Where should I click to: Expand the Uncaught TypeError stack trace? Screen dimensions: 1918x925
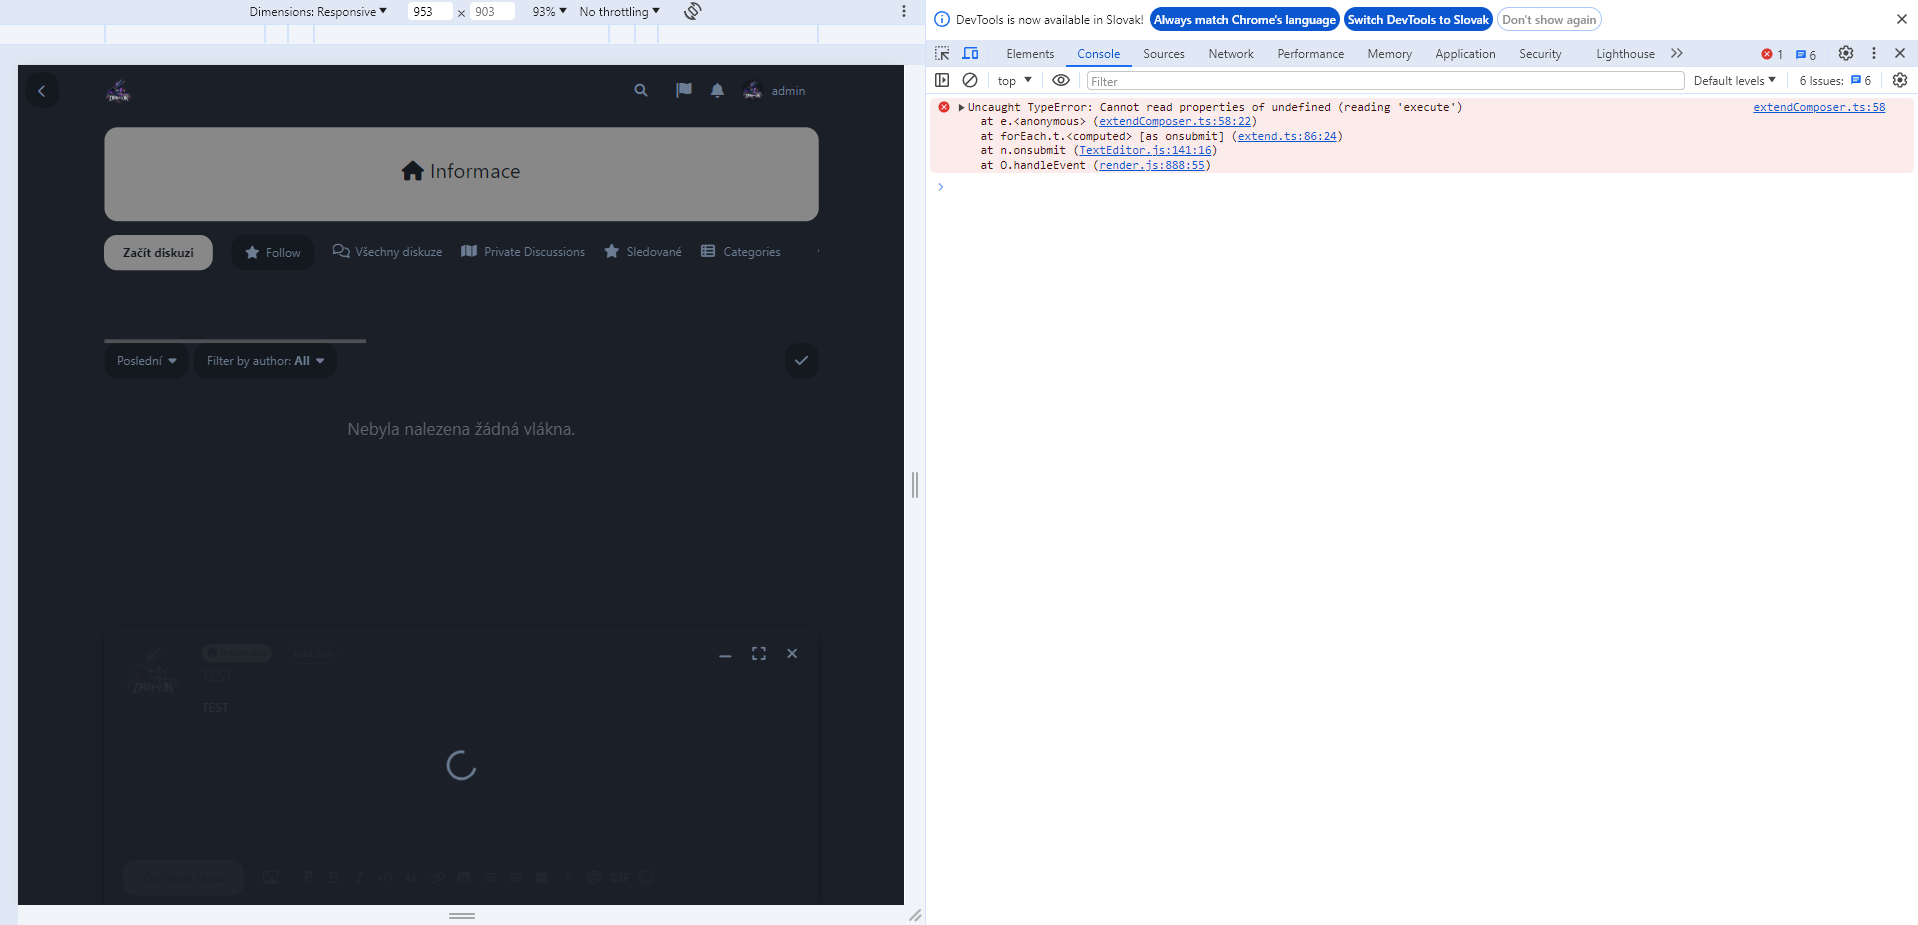962,107
